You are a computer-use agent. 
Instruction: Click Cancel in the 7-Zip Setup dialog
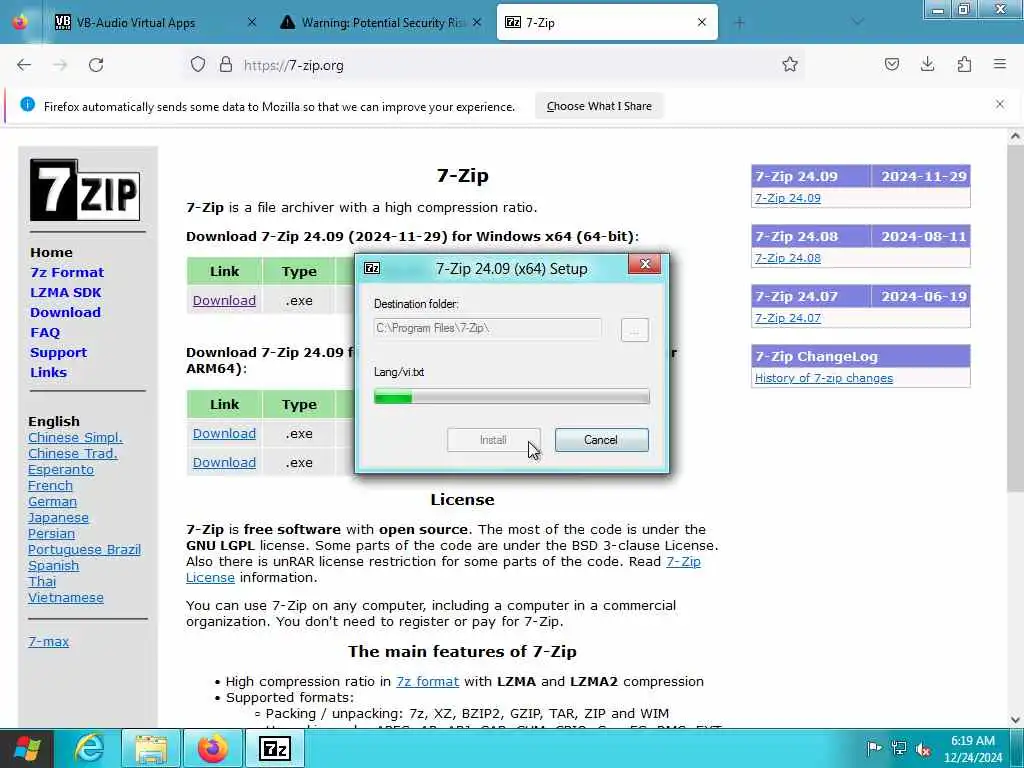click(601, 440)
